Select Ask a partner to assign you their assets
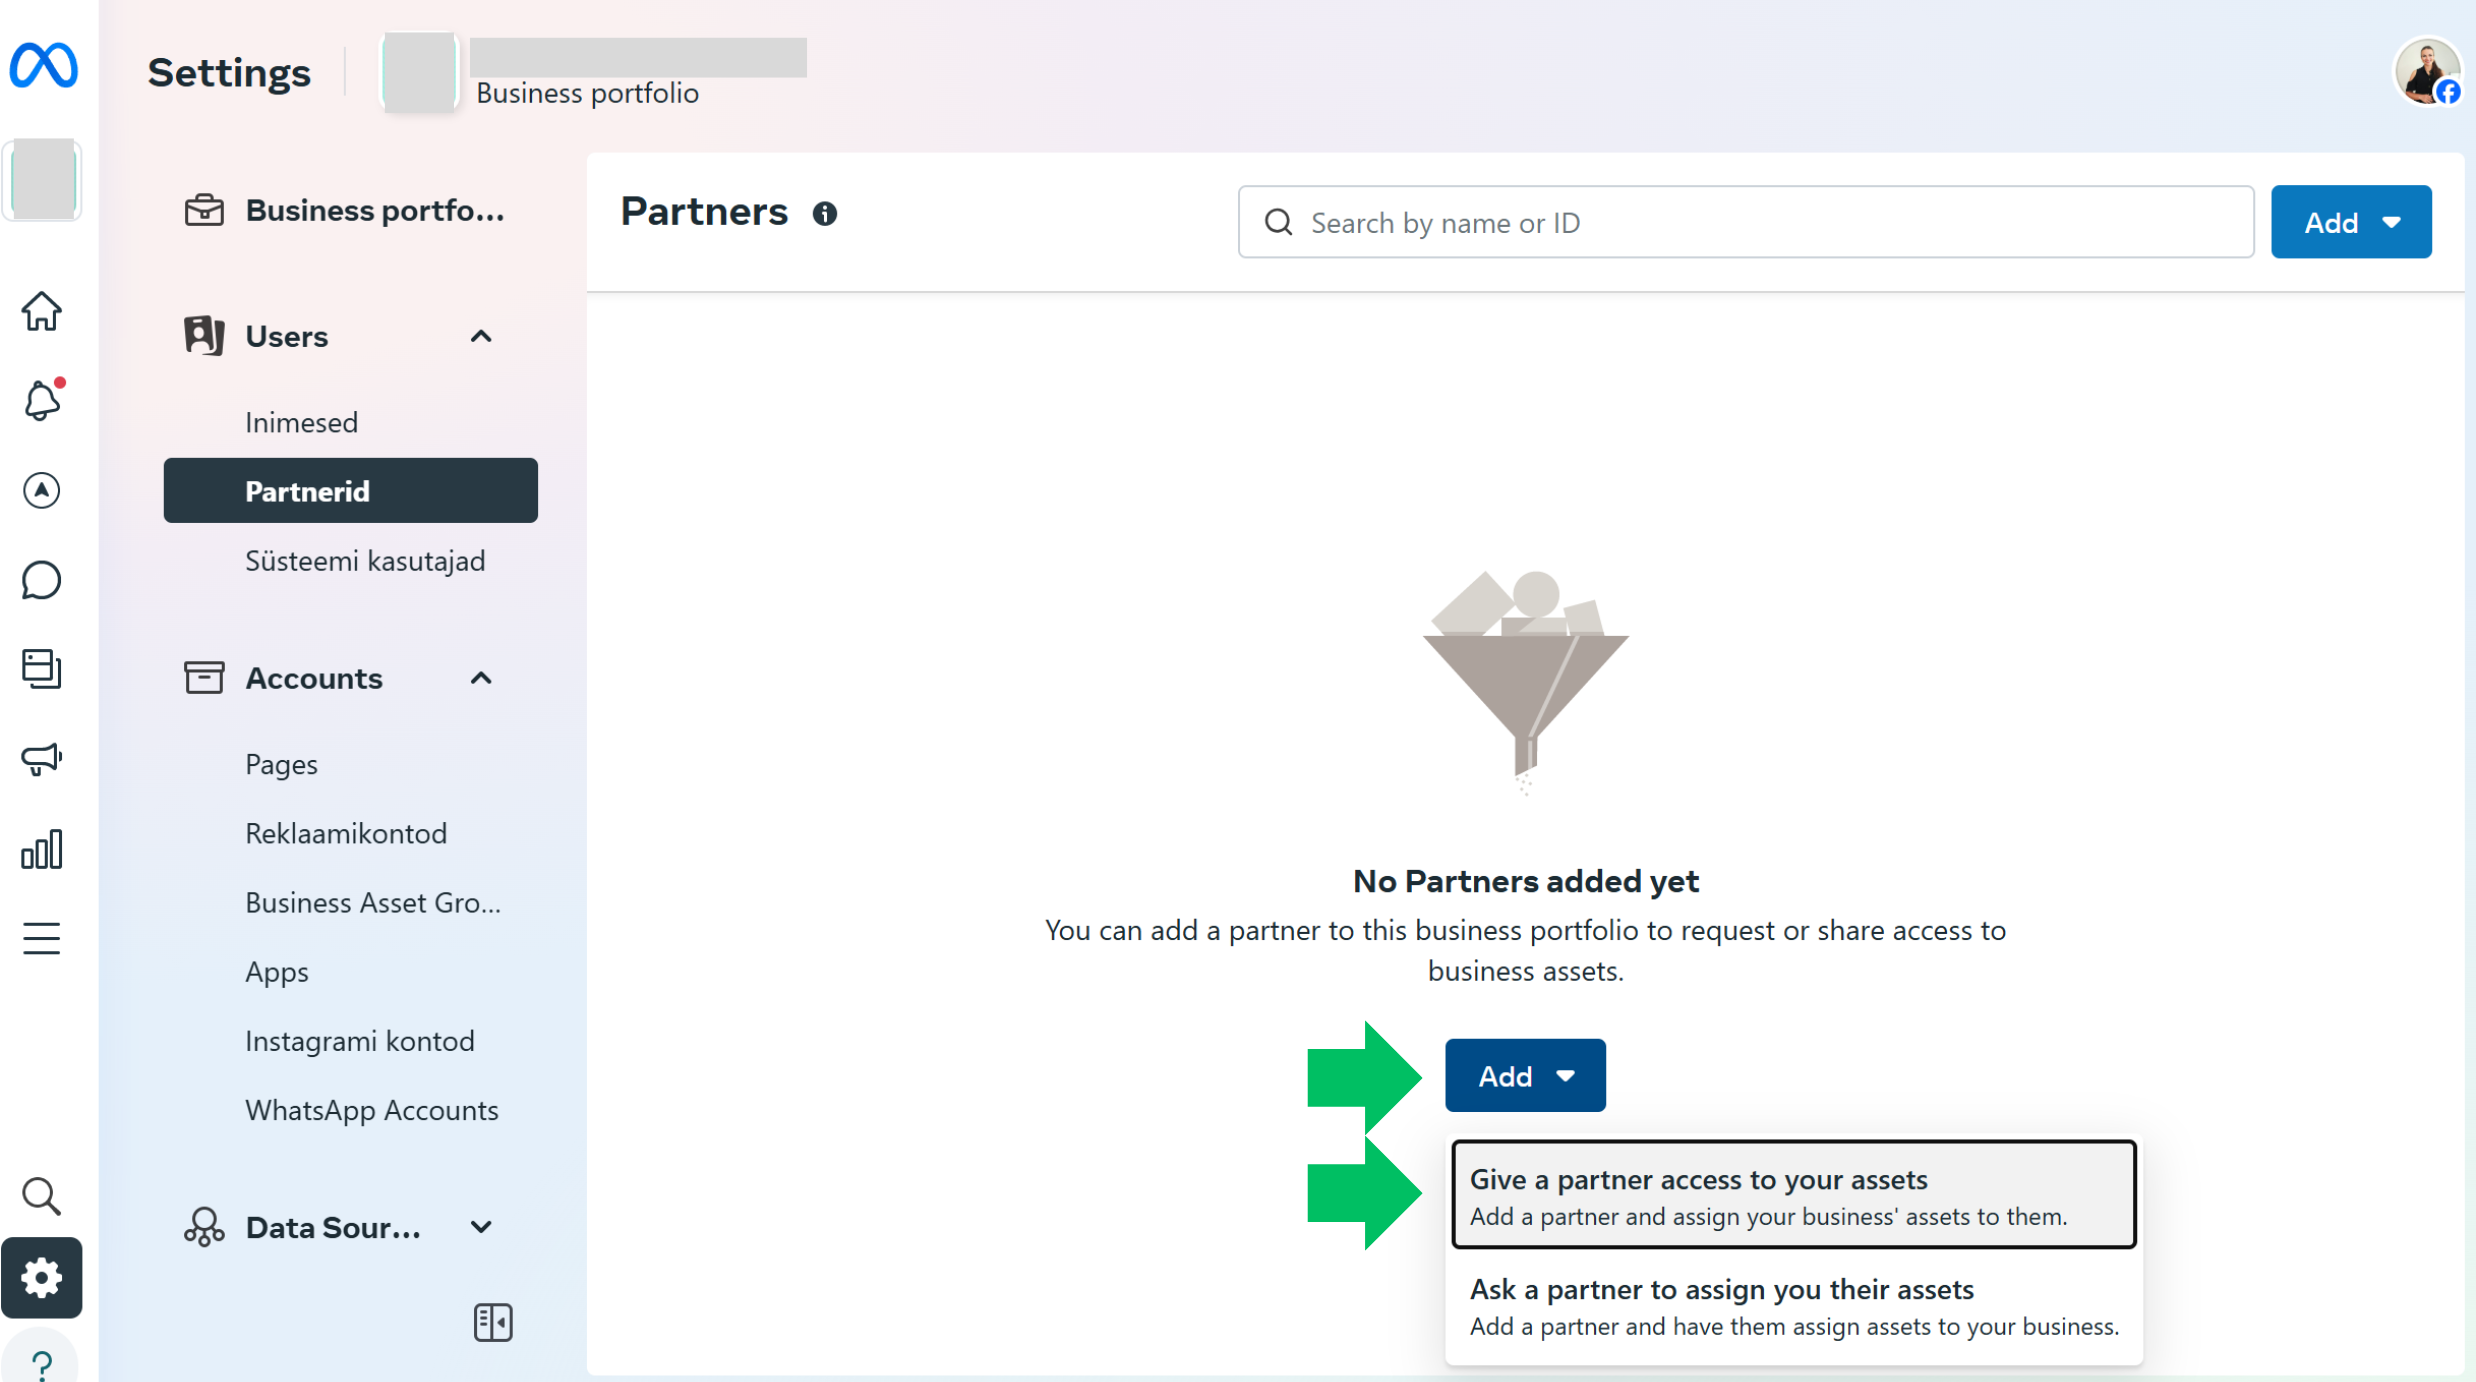2476x1382 pixels. click(x=1793, y=1305)
